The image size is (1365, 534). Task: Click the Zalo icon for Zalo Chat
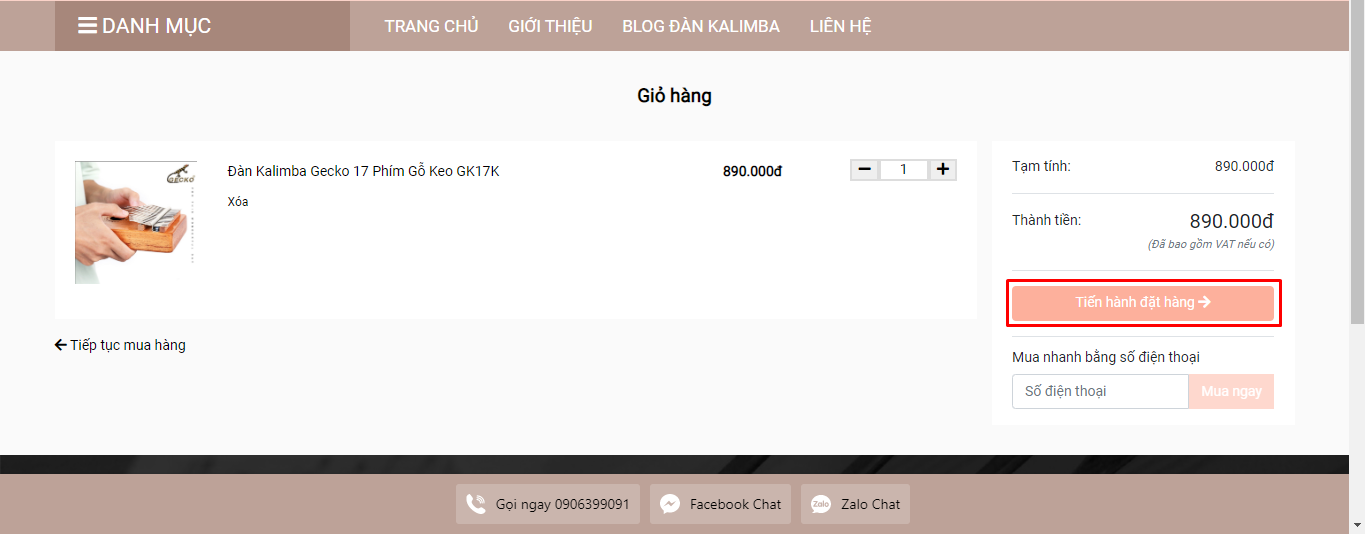point(821,504)
